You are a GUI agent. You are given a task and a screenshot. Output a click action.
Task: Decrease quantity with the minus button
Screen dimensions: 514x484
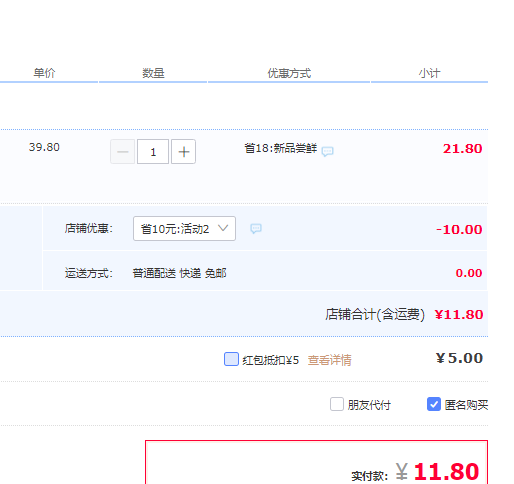(x=123, y=152)
